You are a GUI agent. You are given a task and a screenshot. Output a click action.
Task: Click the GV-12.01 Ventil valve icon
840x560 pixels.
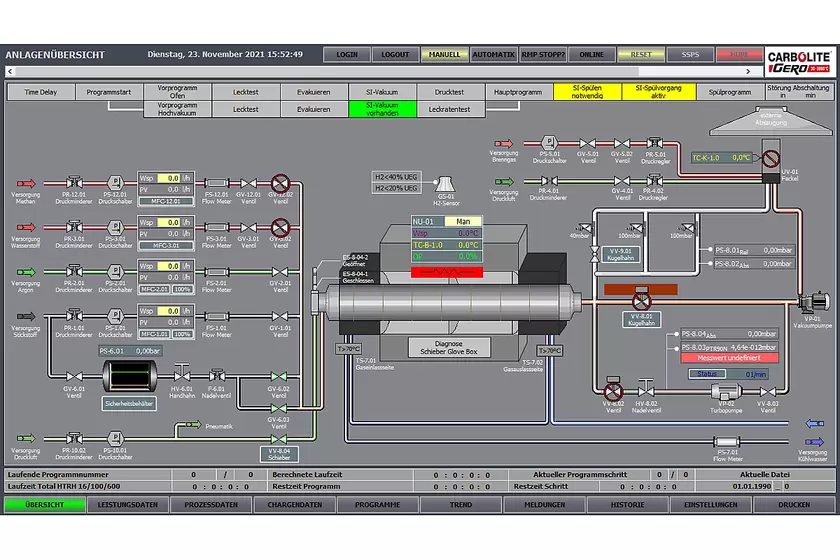248,183
